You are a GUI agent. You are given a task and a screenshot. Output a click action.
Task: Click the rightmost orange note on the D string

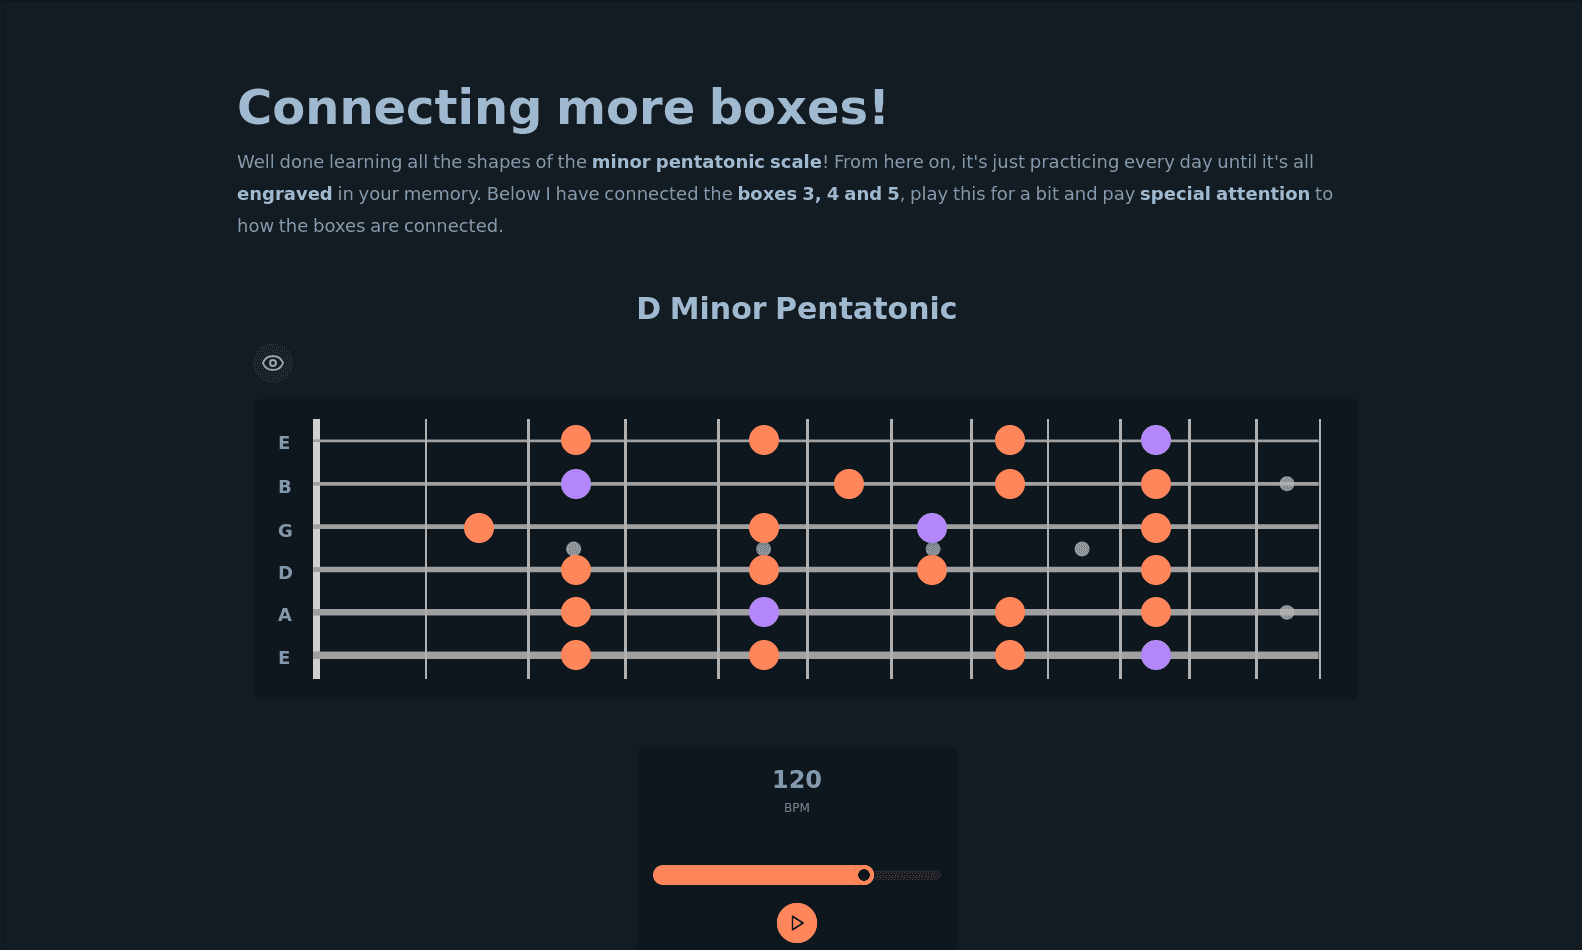1156,570
